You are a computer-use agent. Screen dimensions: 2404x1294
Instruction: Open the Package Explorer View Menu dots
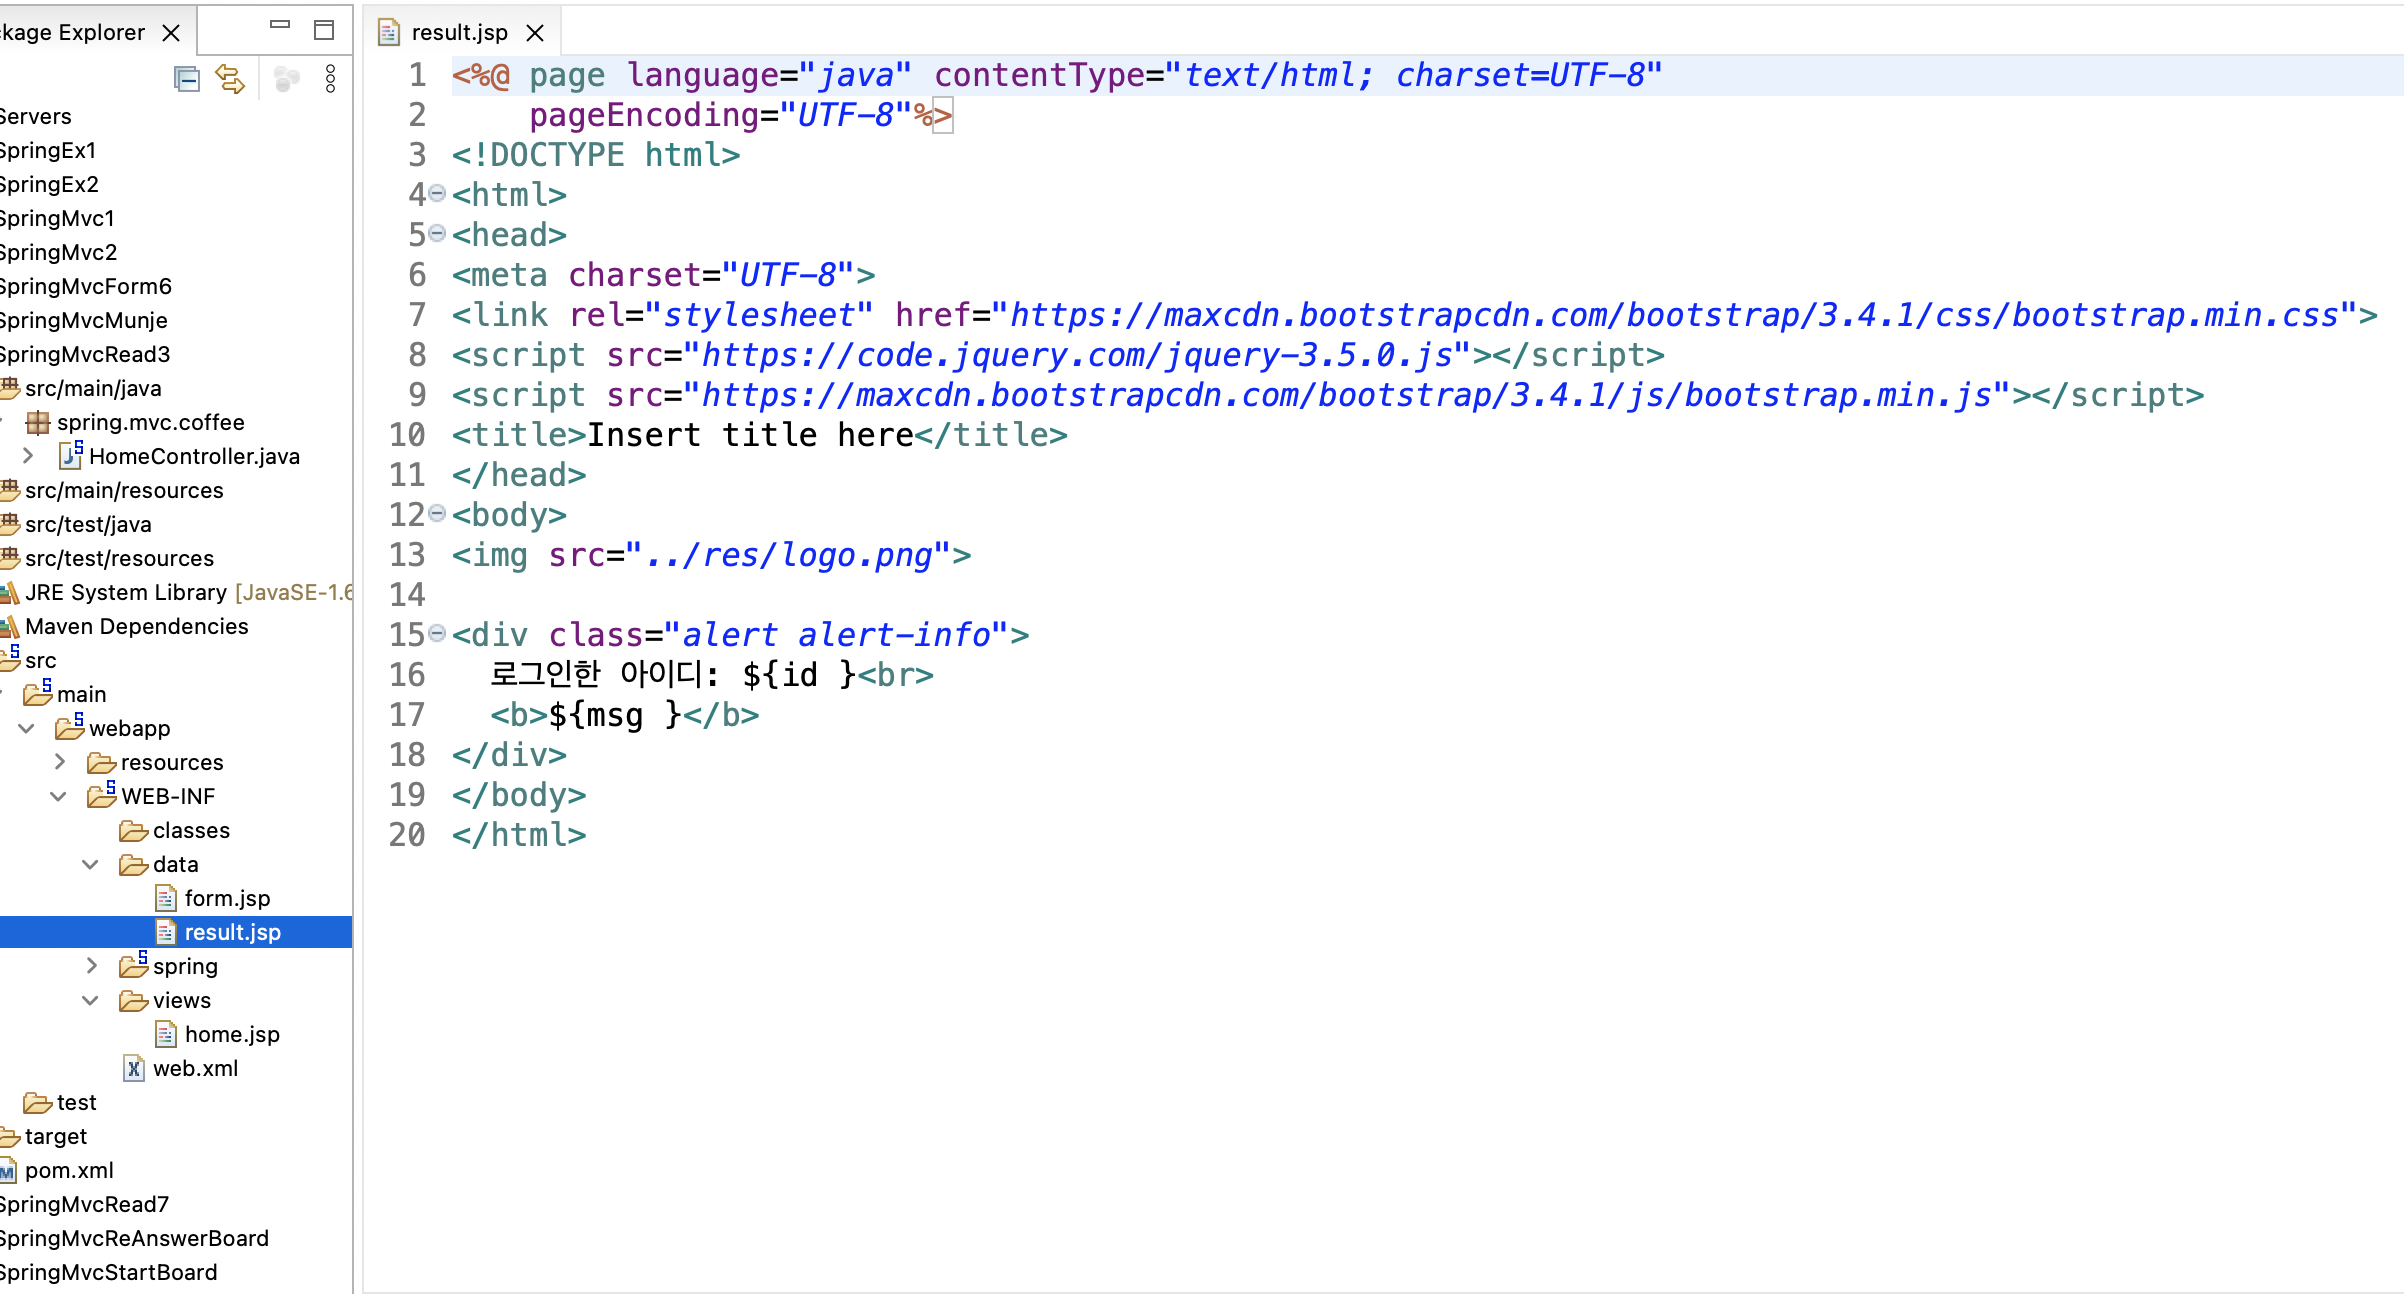pos(330,79)
